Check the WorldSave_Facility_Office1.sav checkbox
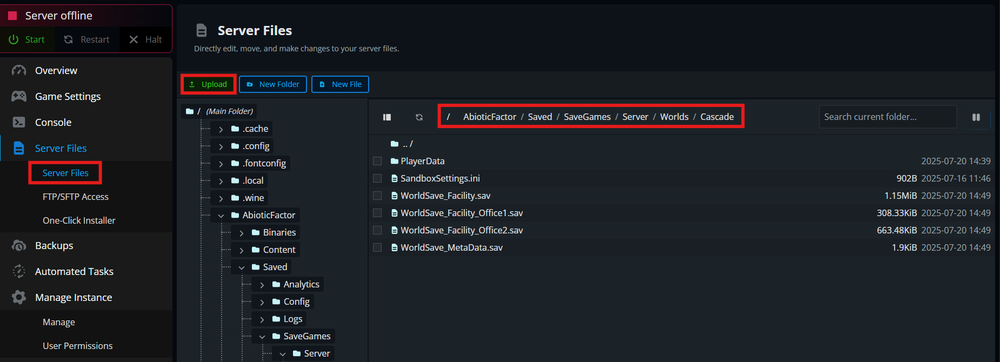Image resolution: width=1000 pixels, height=362 pixels. coord(378,213)
